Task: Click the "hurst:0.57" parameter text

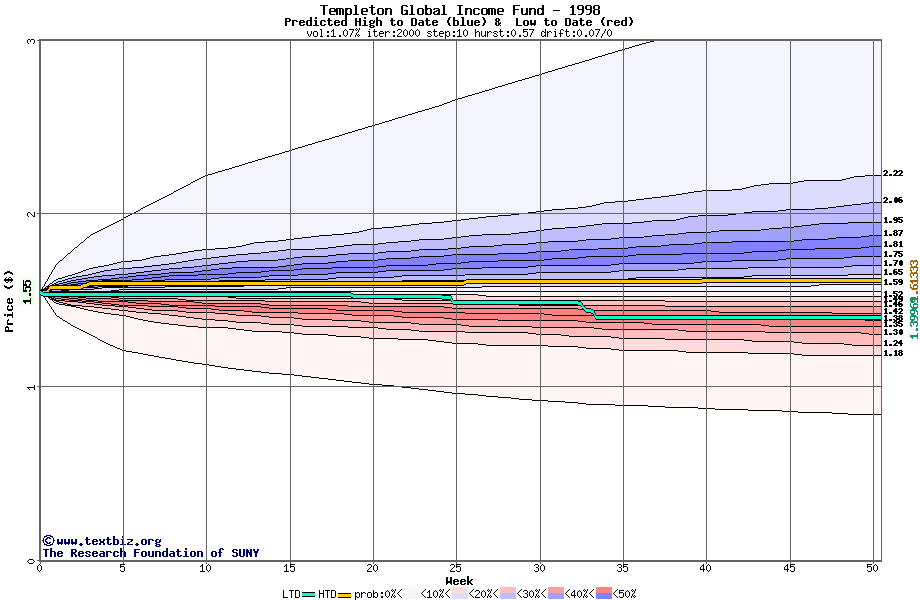Action: (505, 33)
